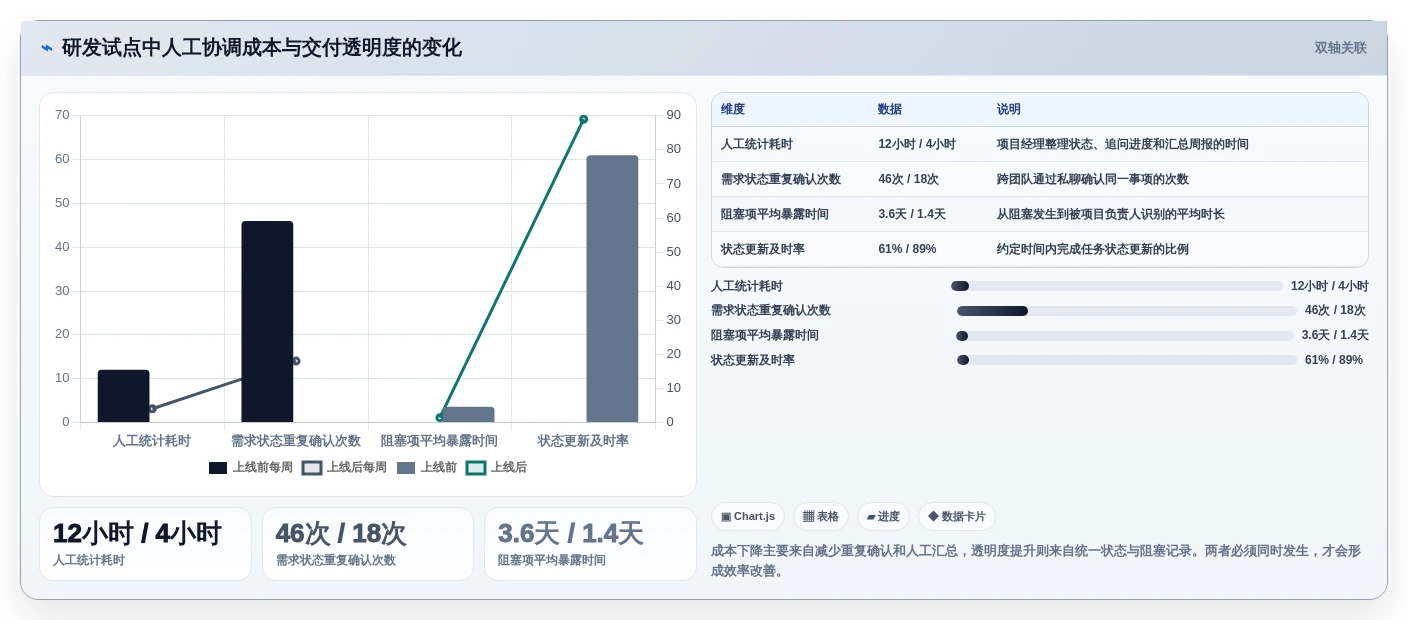
Task: Click the description 跨团队通过私聊确认同一事项的次数
Action: (1093, 179)
